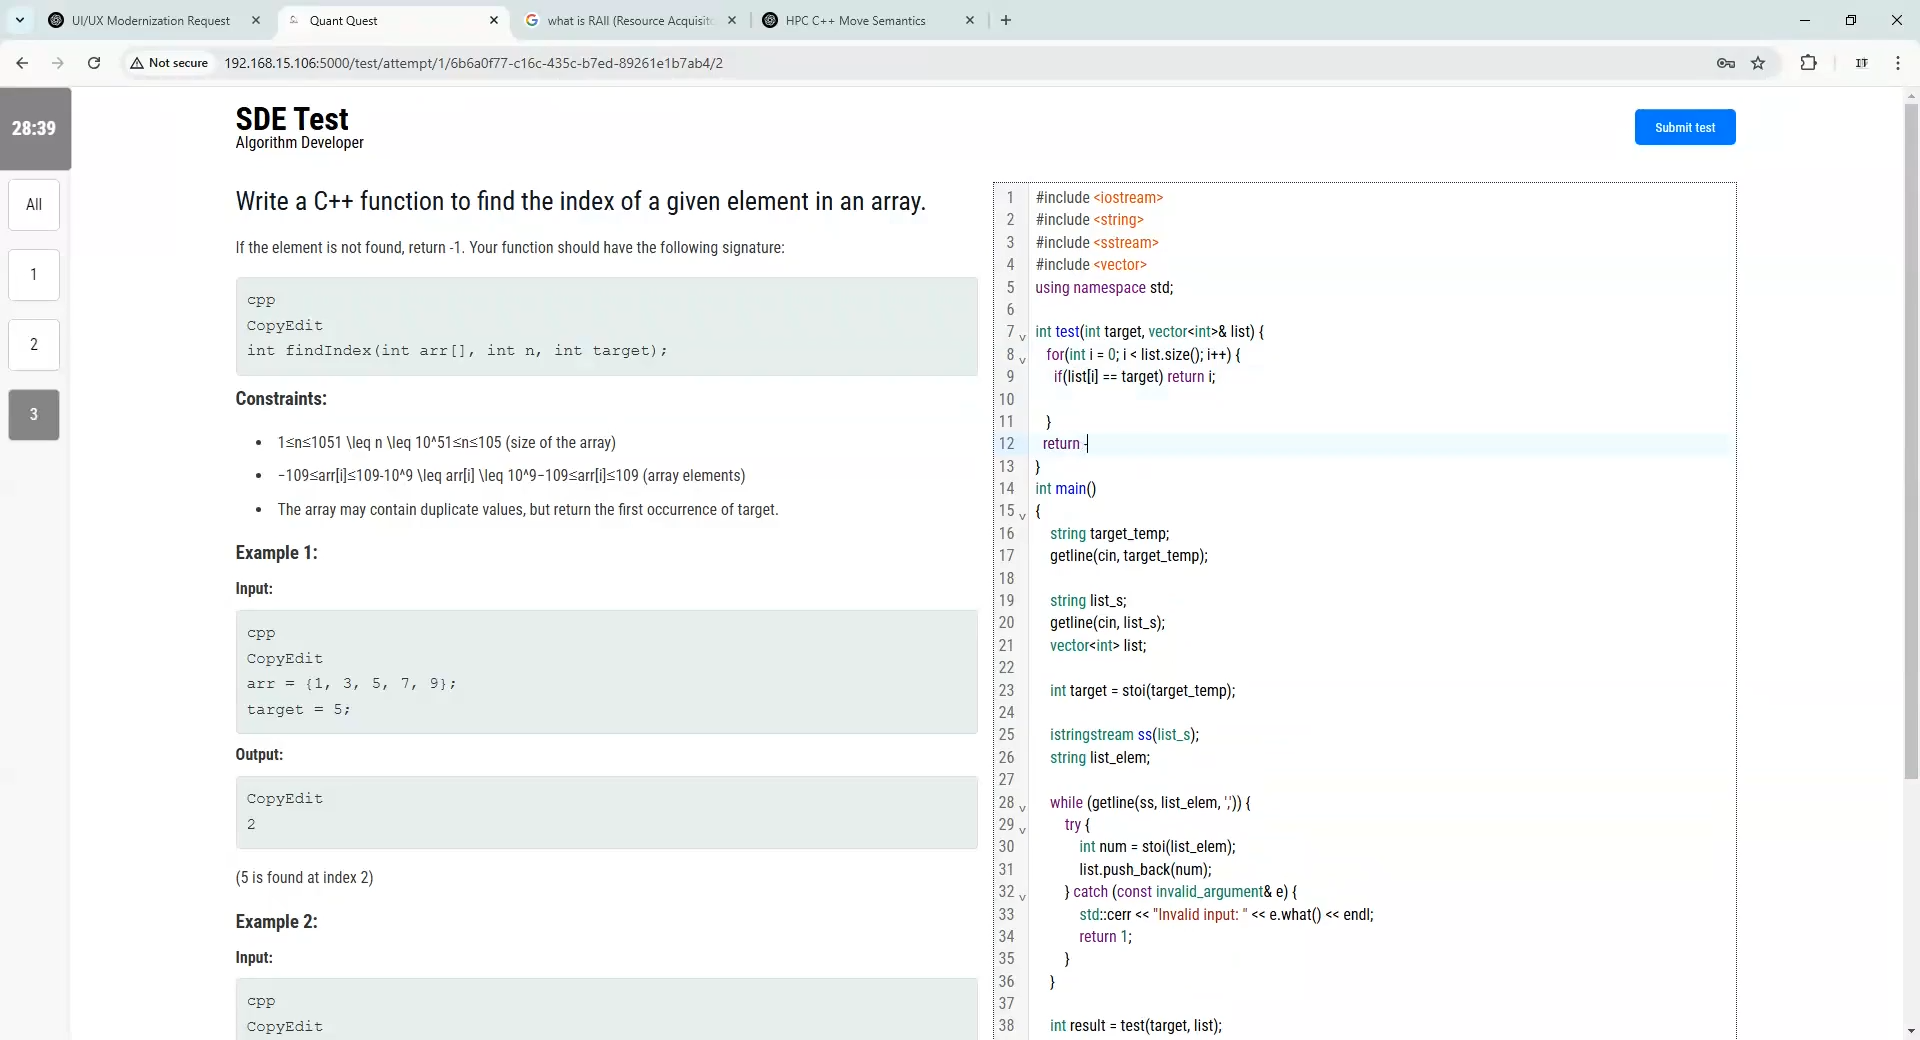The width and height of the screenshot is (1920, 1040).
Task: Click 'getline(cin, target_temp);' code line
Action: tap(1129, 556)
